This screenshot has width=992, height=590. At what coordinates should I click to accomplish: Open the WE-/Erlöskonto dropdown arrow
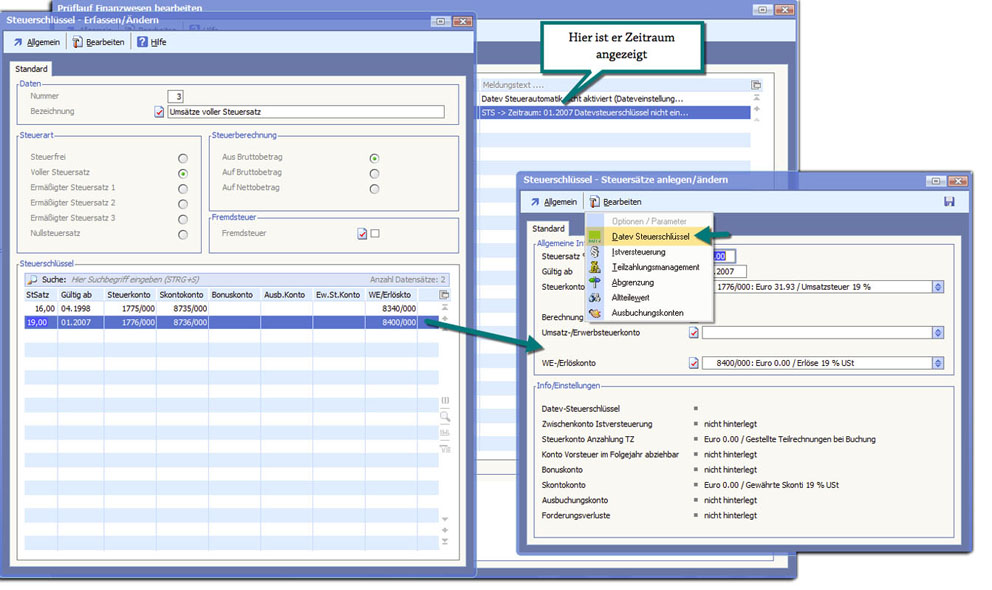click(937, 364)
